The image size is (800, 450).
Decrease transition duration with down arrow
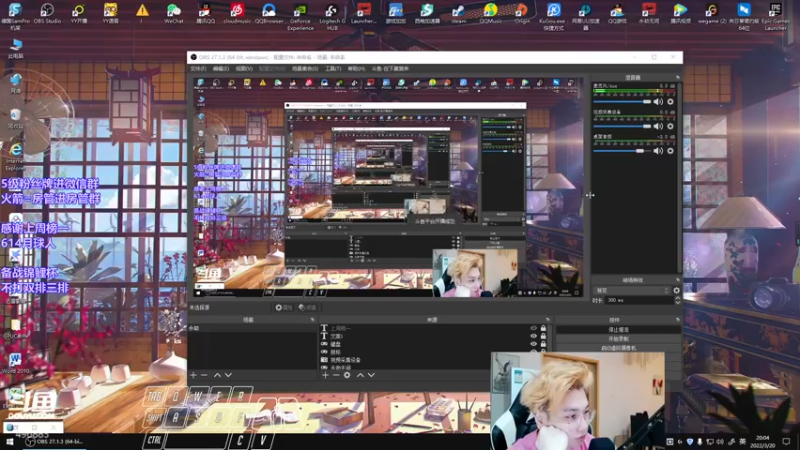[x=678, y=303]
